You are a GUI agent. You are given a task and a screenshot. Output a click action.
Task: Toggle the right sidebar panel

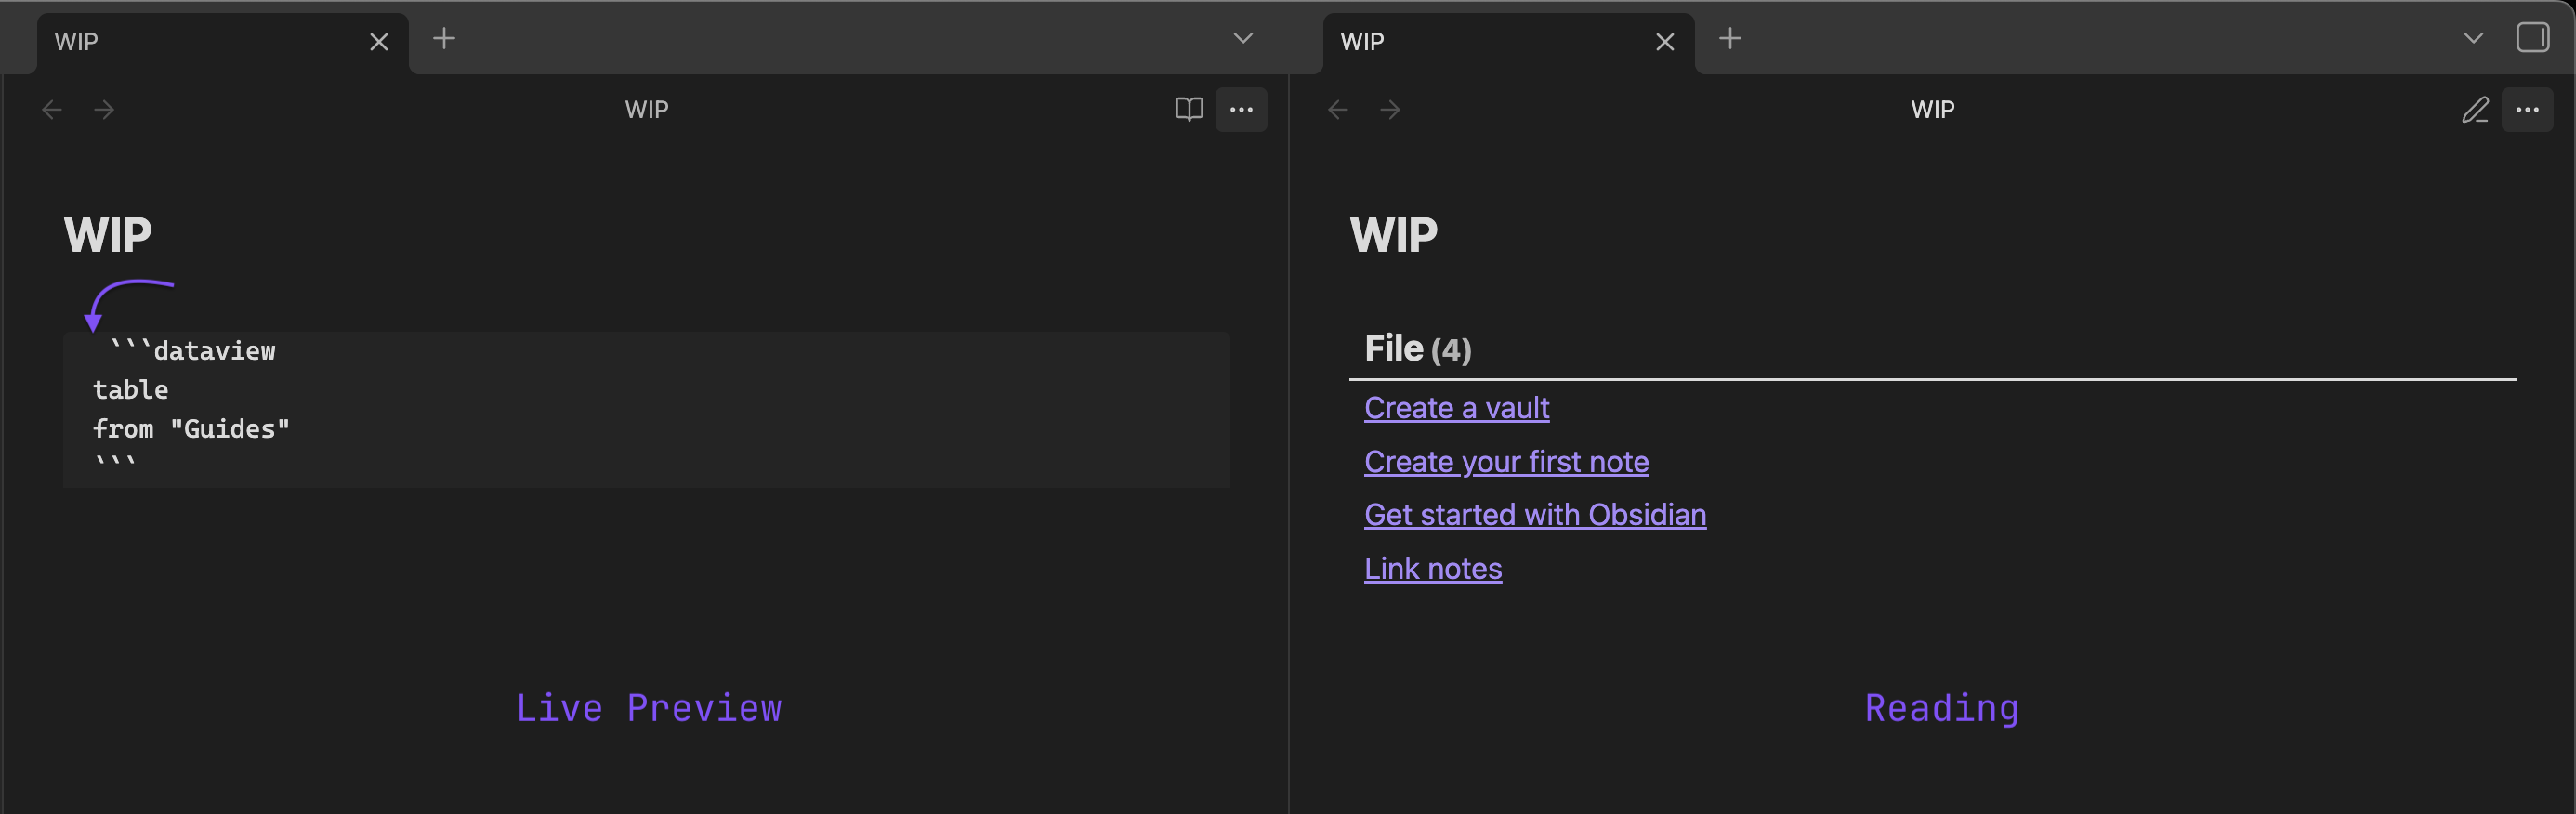coord(2532,38)
